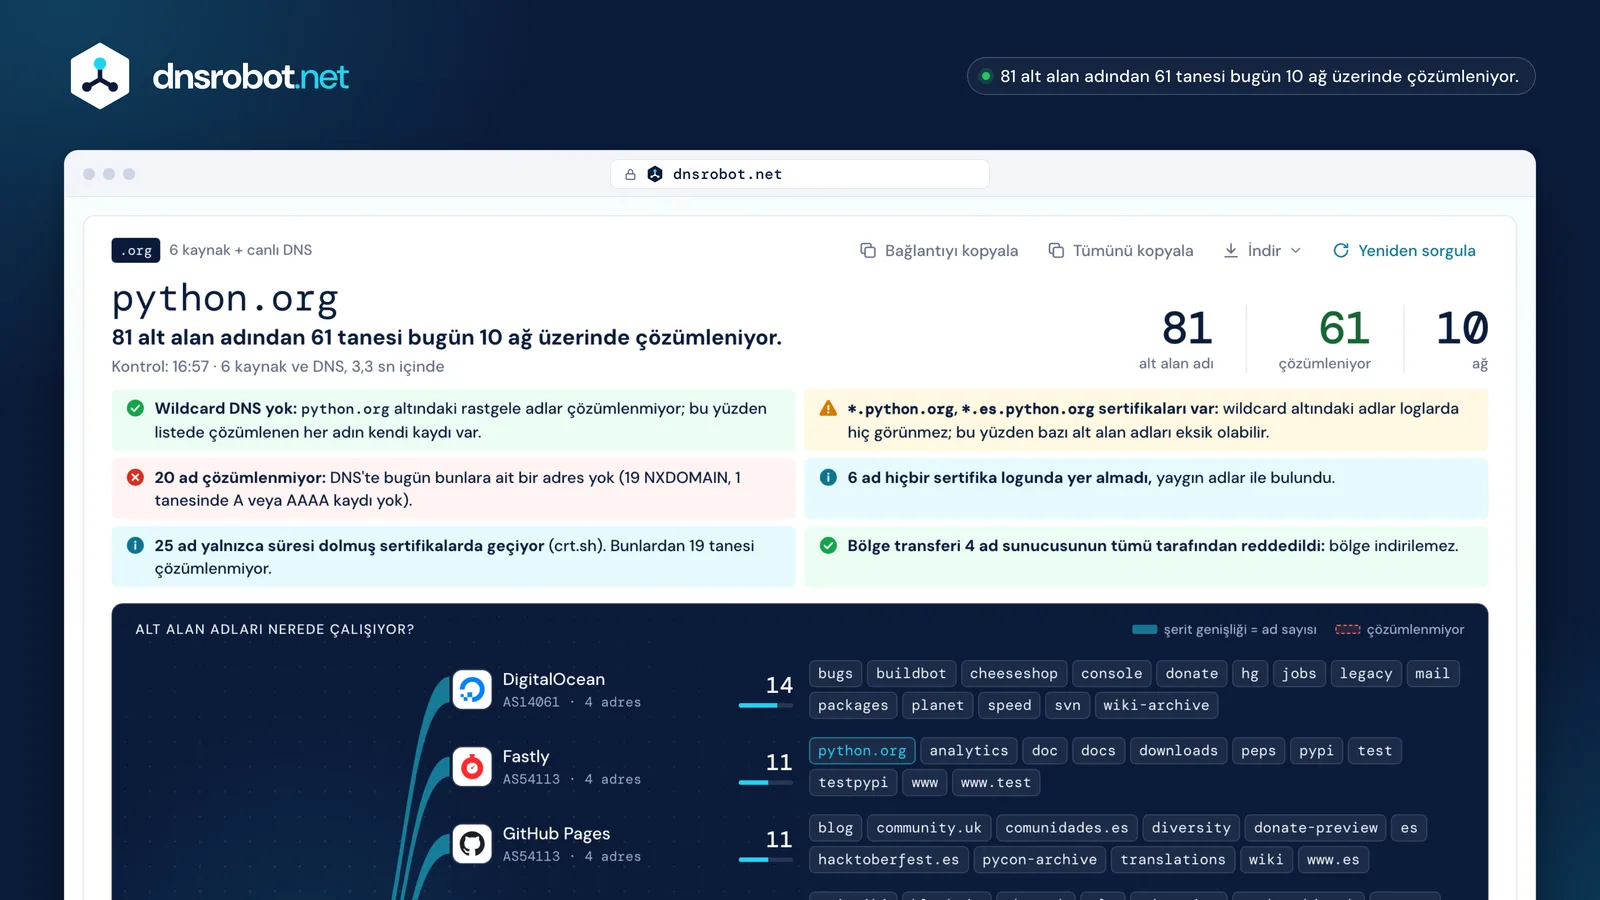Image resolution: width=1600 pixels, height=900 pixels.
Task: Click the donate subdomain chip in DigitalOcean row
Action: (x=1192, y=674)
